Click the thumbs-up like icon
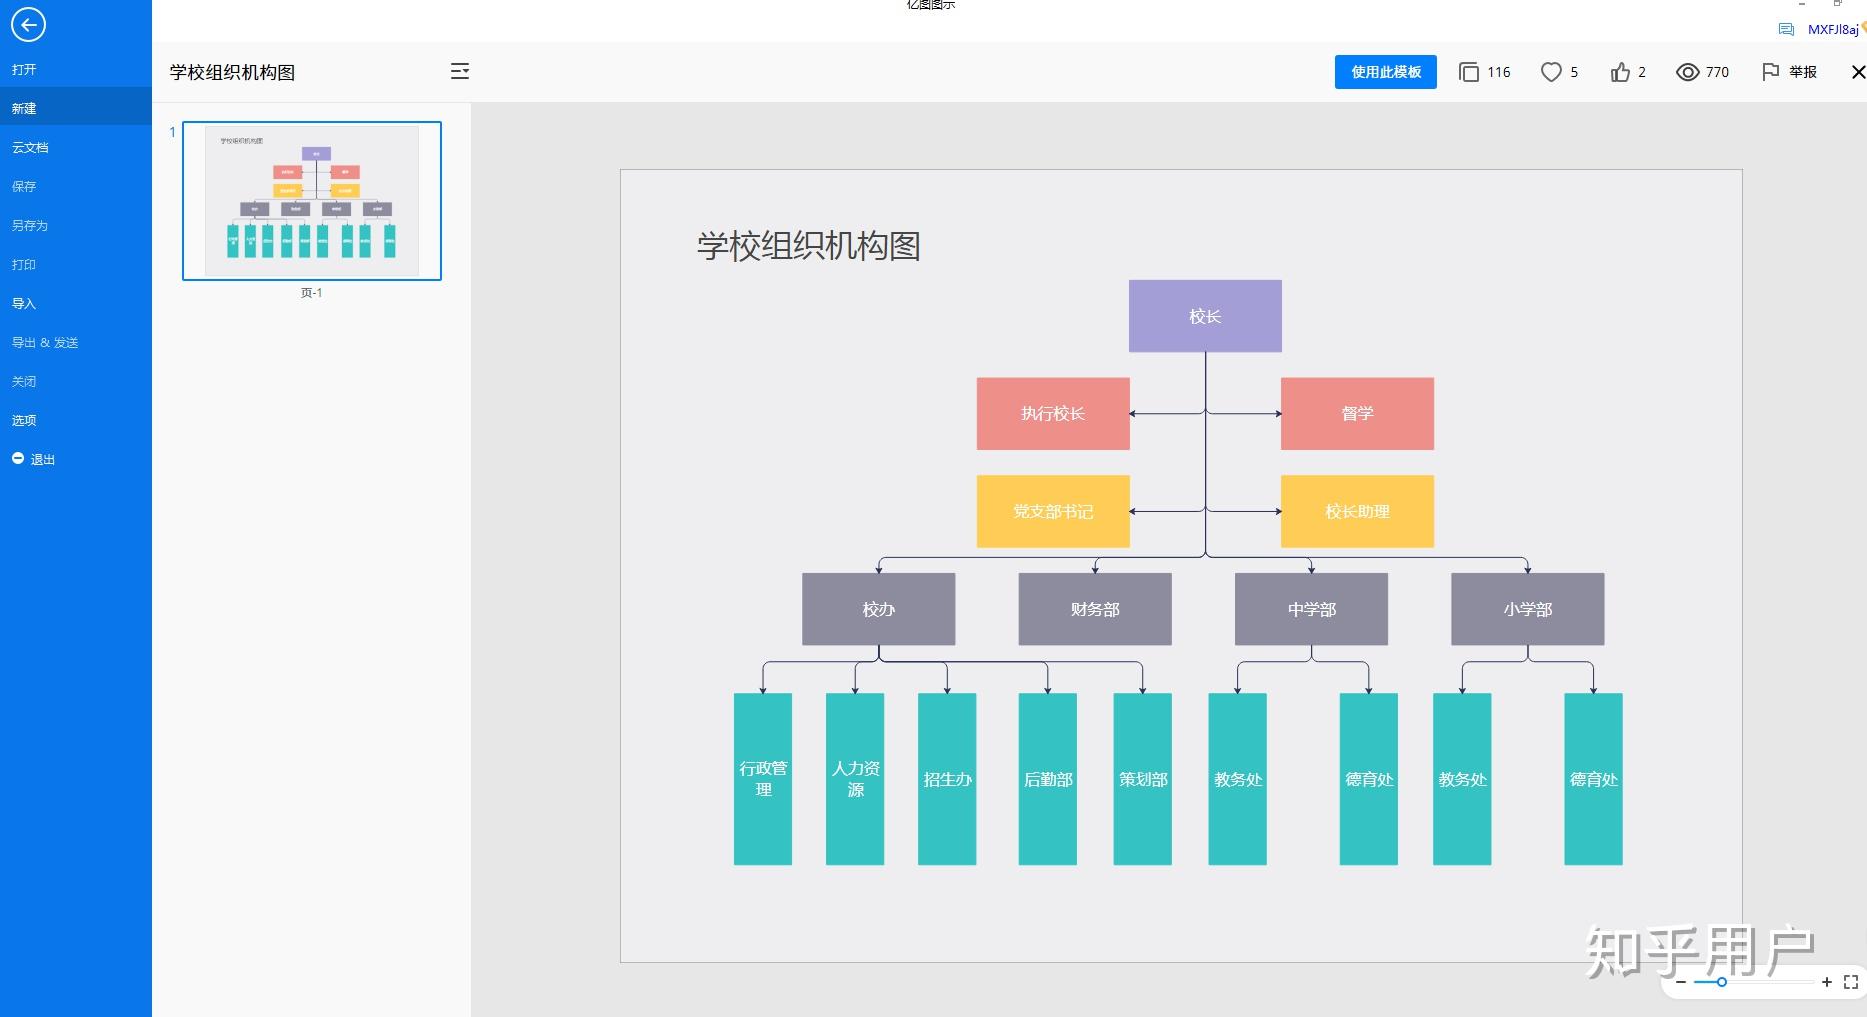1867x1017 pixels. [x=1621, y=72]
